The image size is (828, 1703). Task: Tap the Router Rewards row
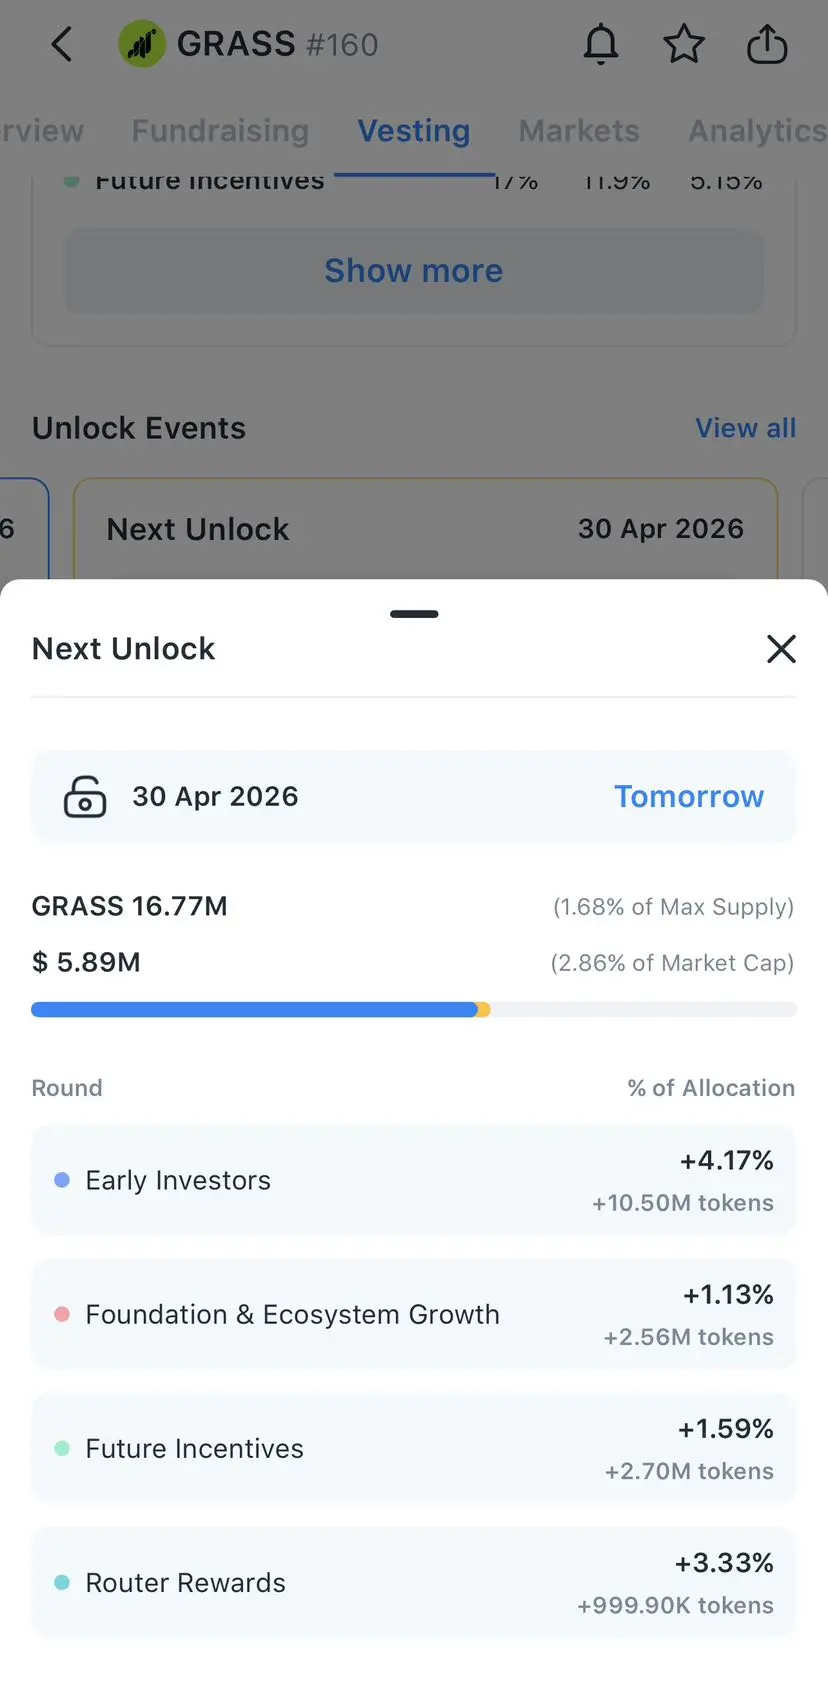click(414, 1582)
